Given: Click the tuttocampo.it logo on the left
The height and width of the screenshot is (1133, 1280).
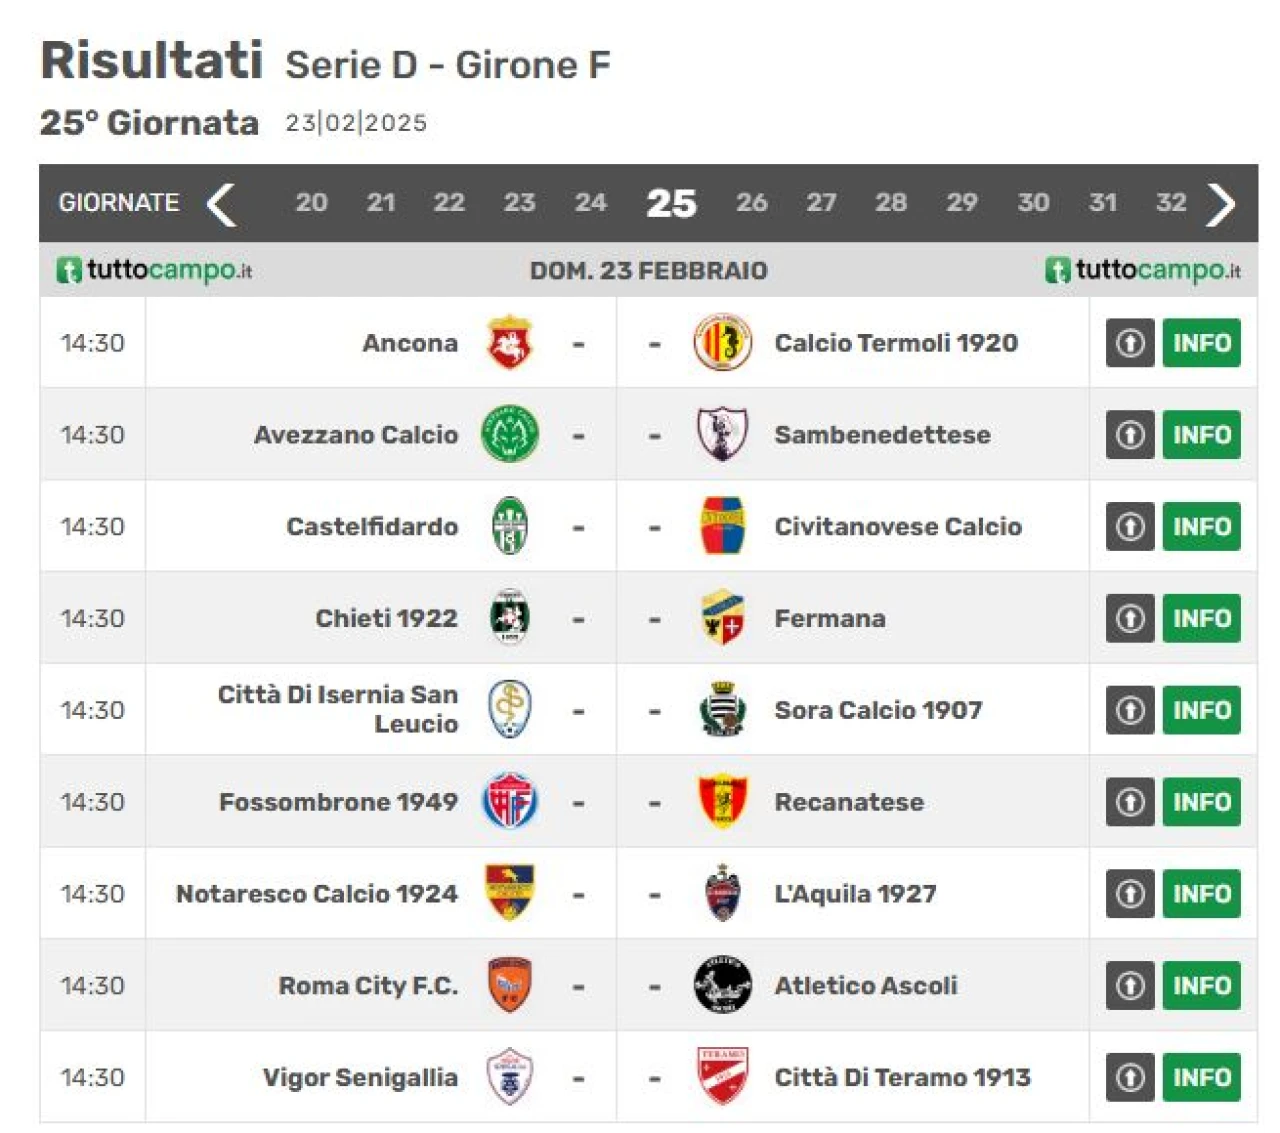Looking at the screenshot, I should tap(154, 270).
